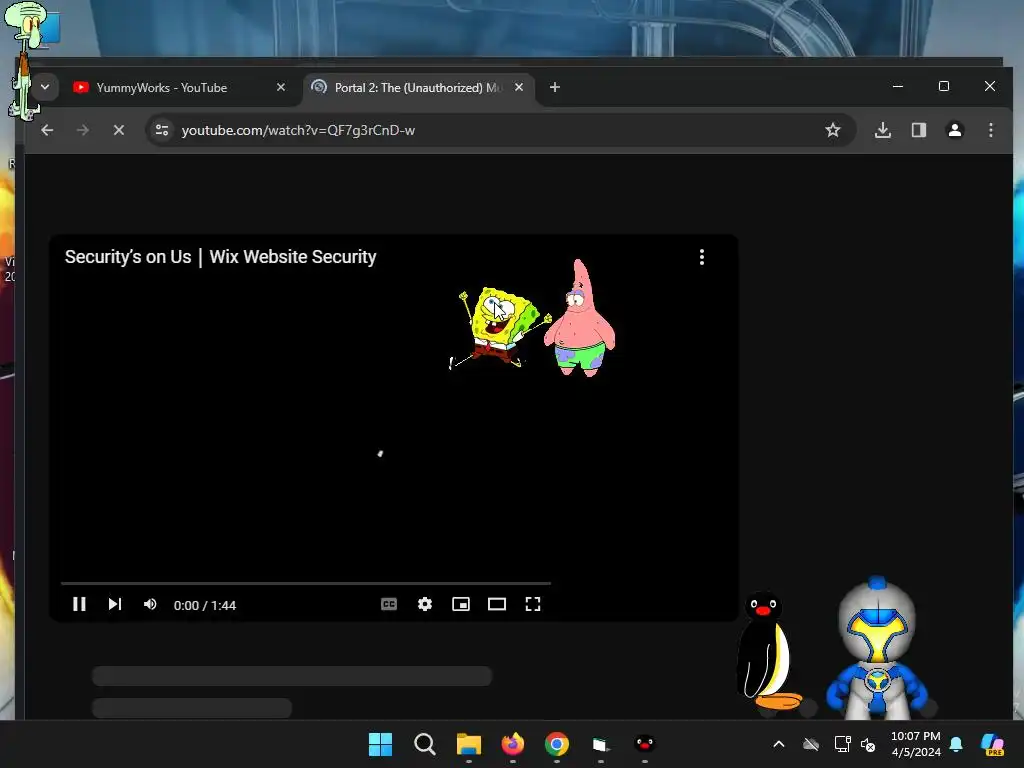Click the video progress bar
Screen dimensions: 1024x768
(306, 583)
